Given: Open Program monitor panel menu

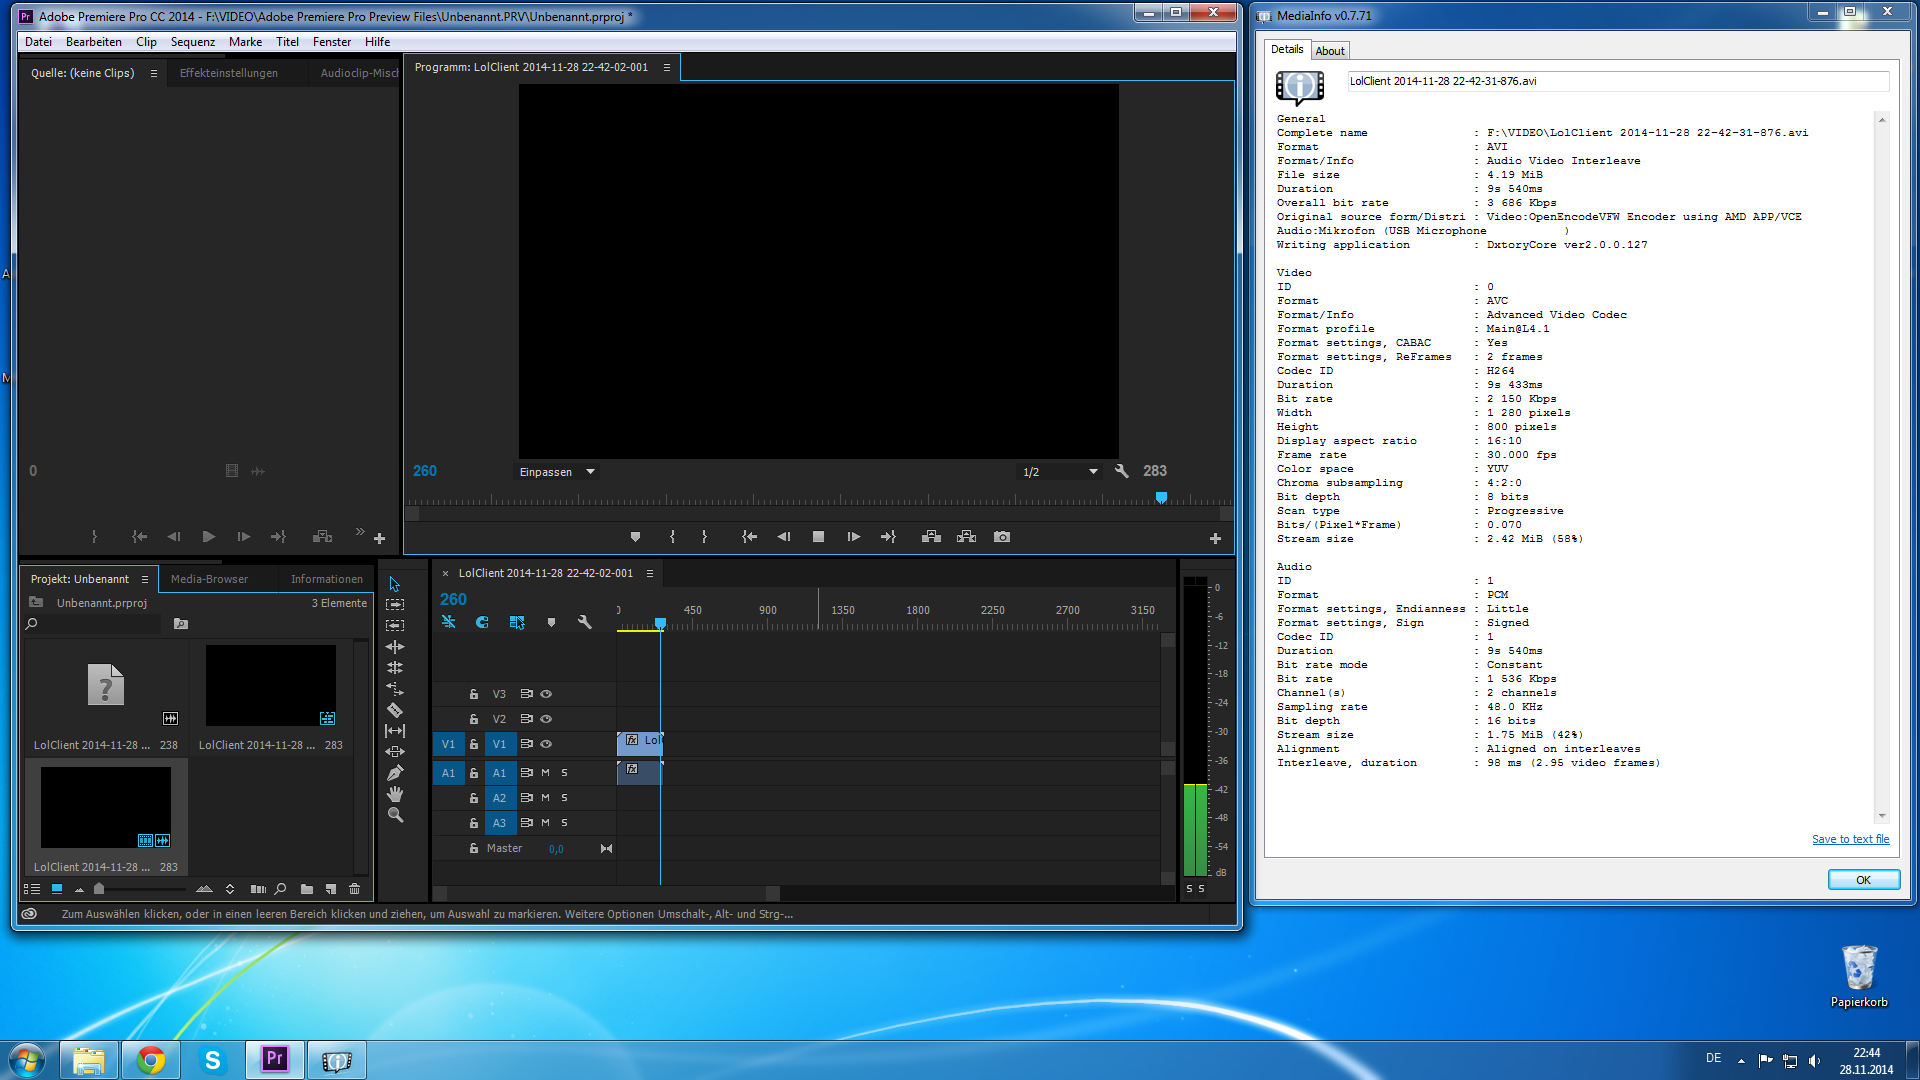Looking at the screenshot, I should (x=667, y=68).
